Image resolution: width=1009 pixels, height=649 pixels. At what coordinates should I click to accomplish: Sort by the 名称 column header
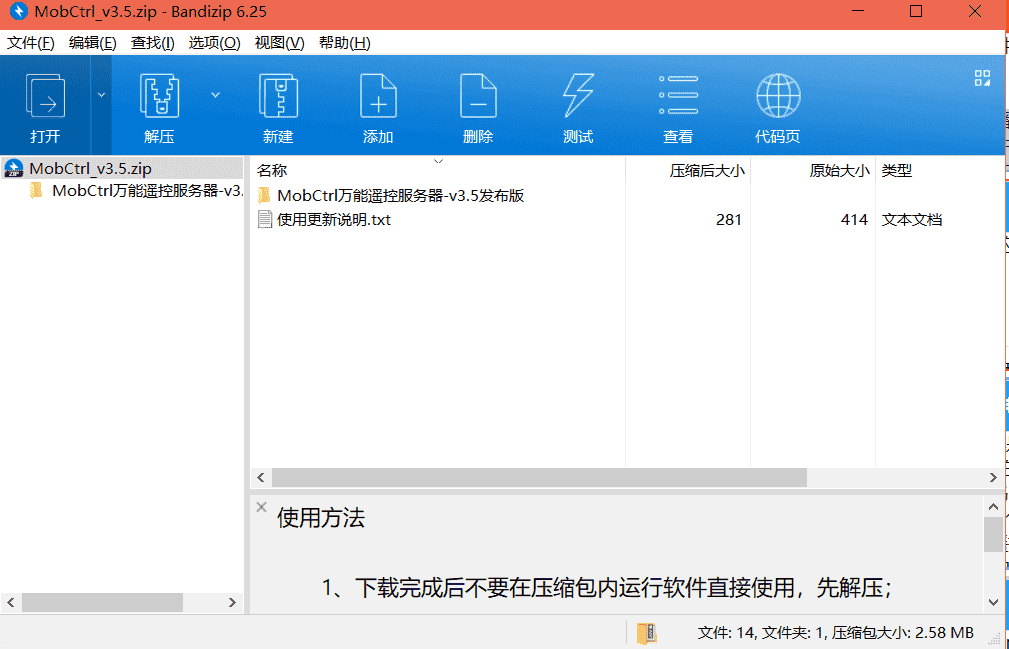click(x=272, y=170)
